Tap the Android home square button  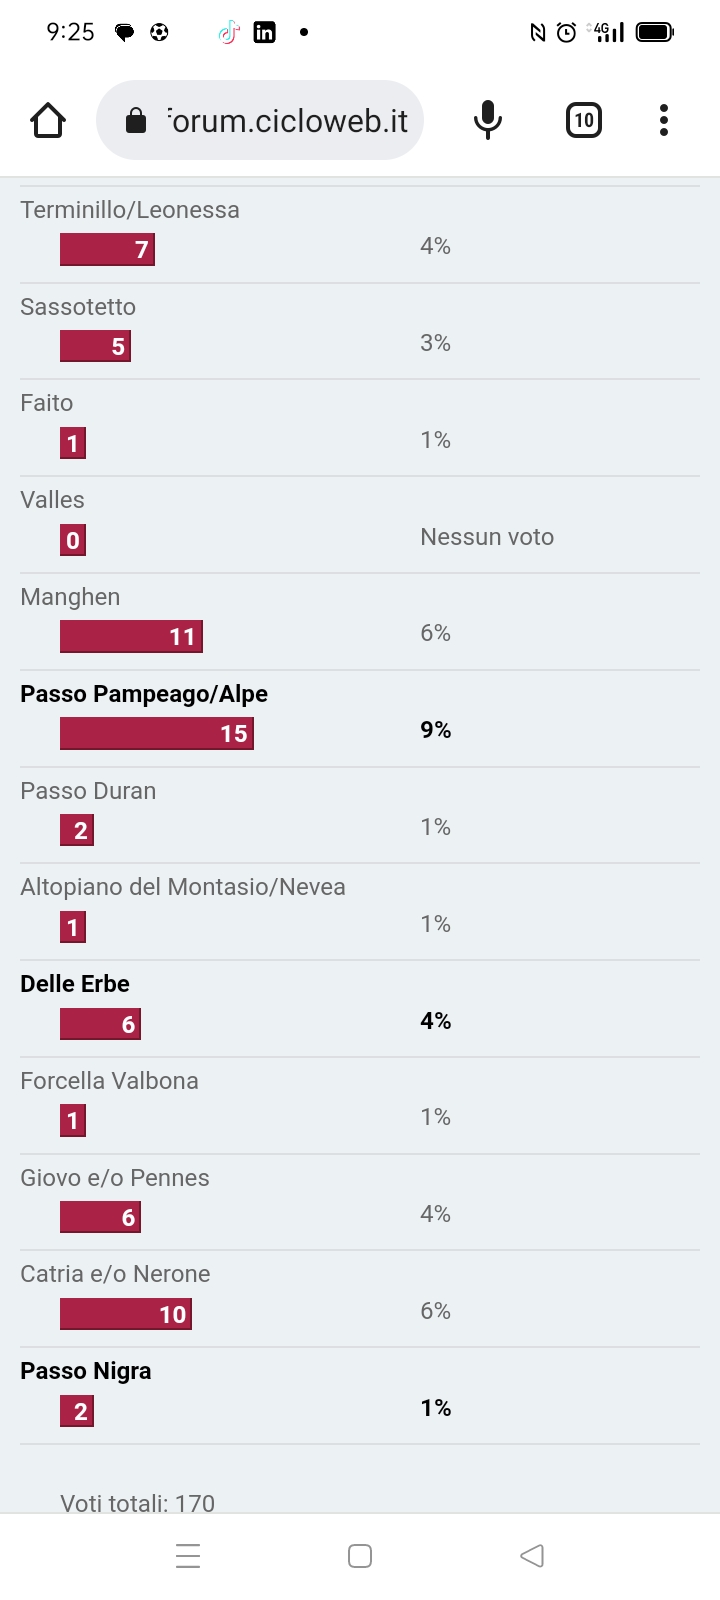360,1556
